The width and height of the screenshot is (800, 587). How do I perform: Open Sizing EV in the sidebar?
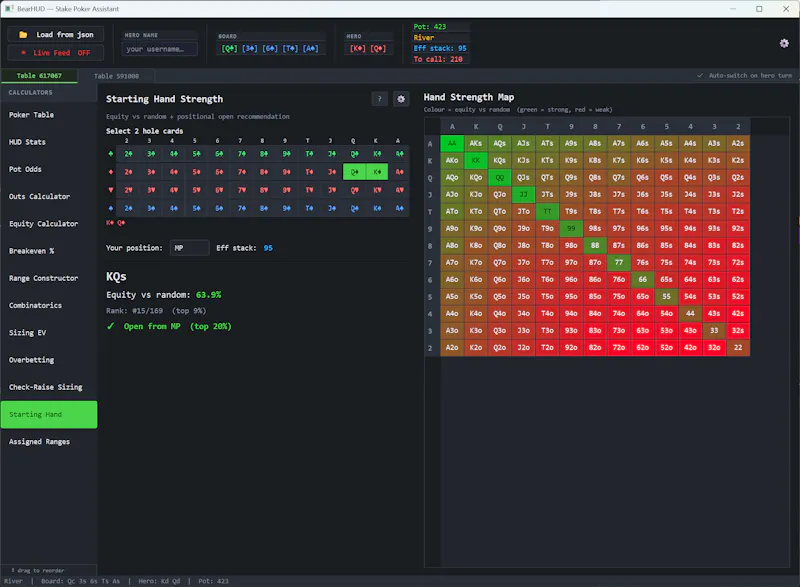pos(49,333)
